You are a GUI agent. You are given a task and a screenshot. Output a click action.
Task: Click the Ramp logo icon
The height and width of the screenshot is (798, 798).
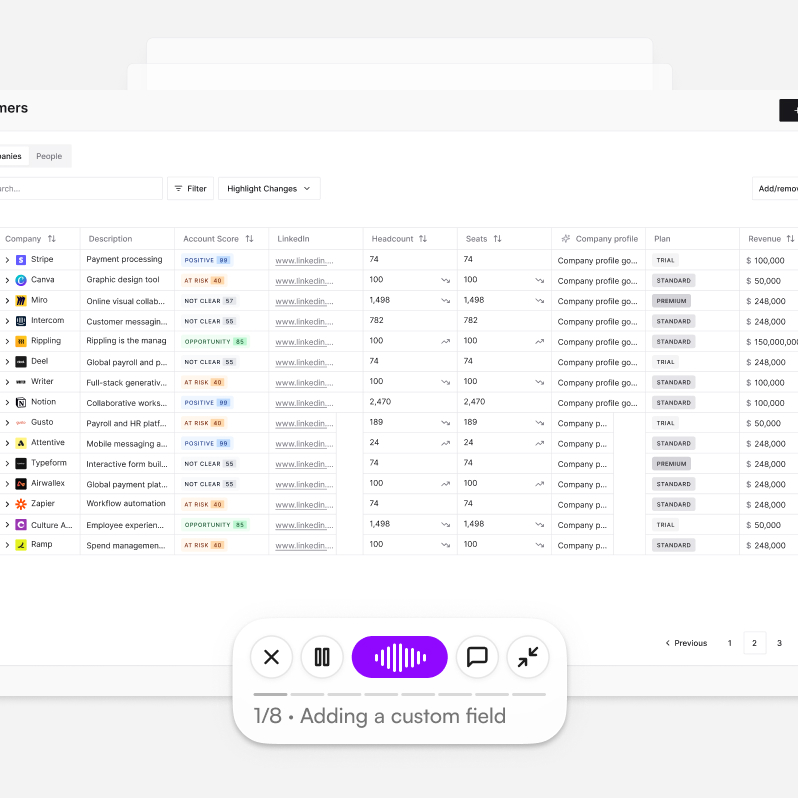click(x=21, y=545)
